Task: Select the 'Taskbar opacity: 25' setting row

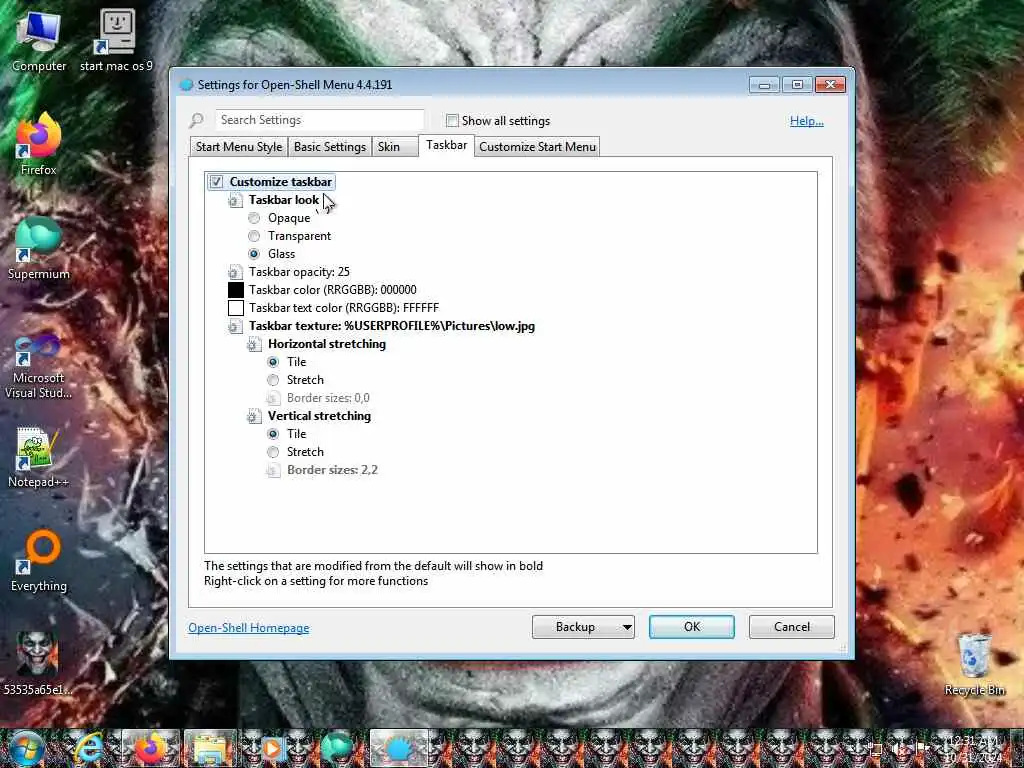Action: (x=299, y=272)
